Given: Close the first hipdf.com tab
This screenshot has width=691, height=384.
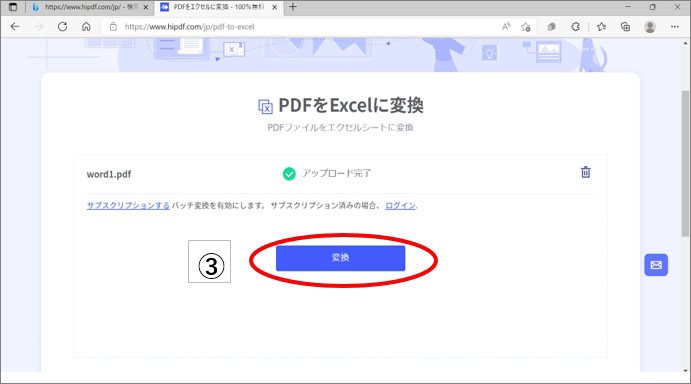Looking at the screenshot, I should point(146,7).
